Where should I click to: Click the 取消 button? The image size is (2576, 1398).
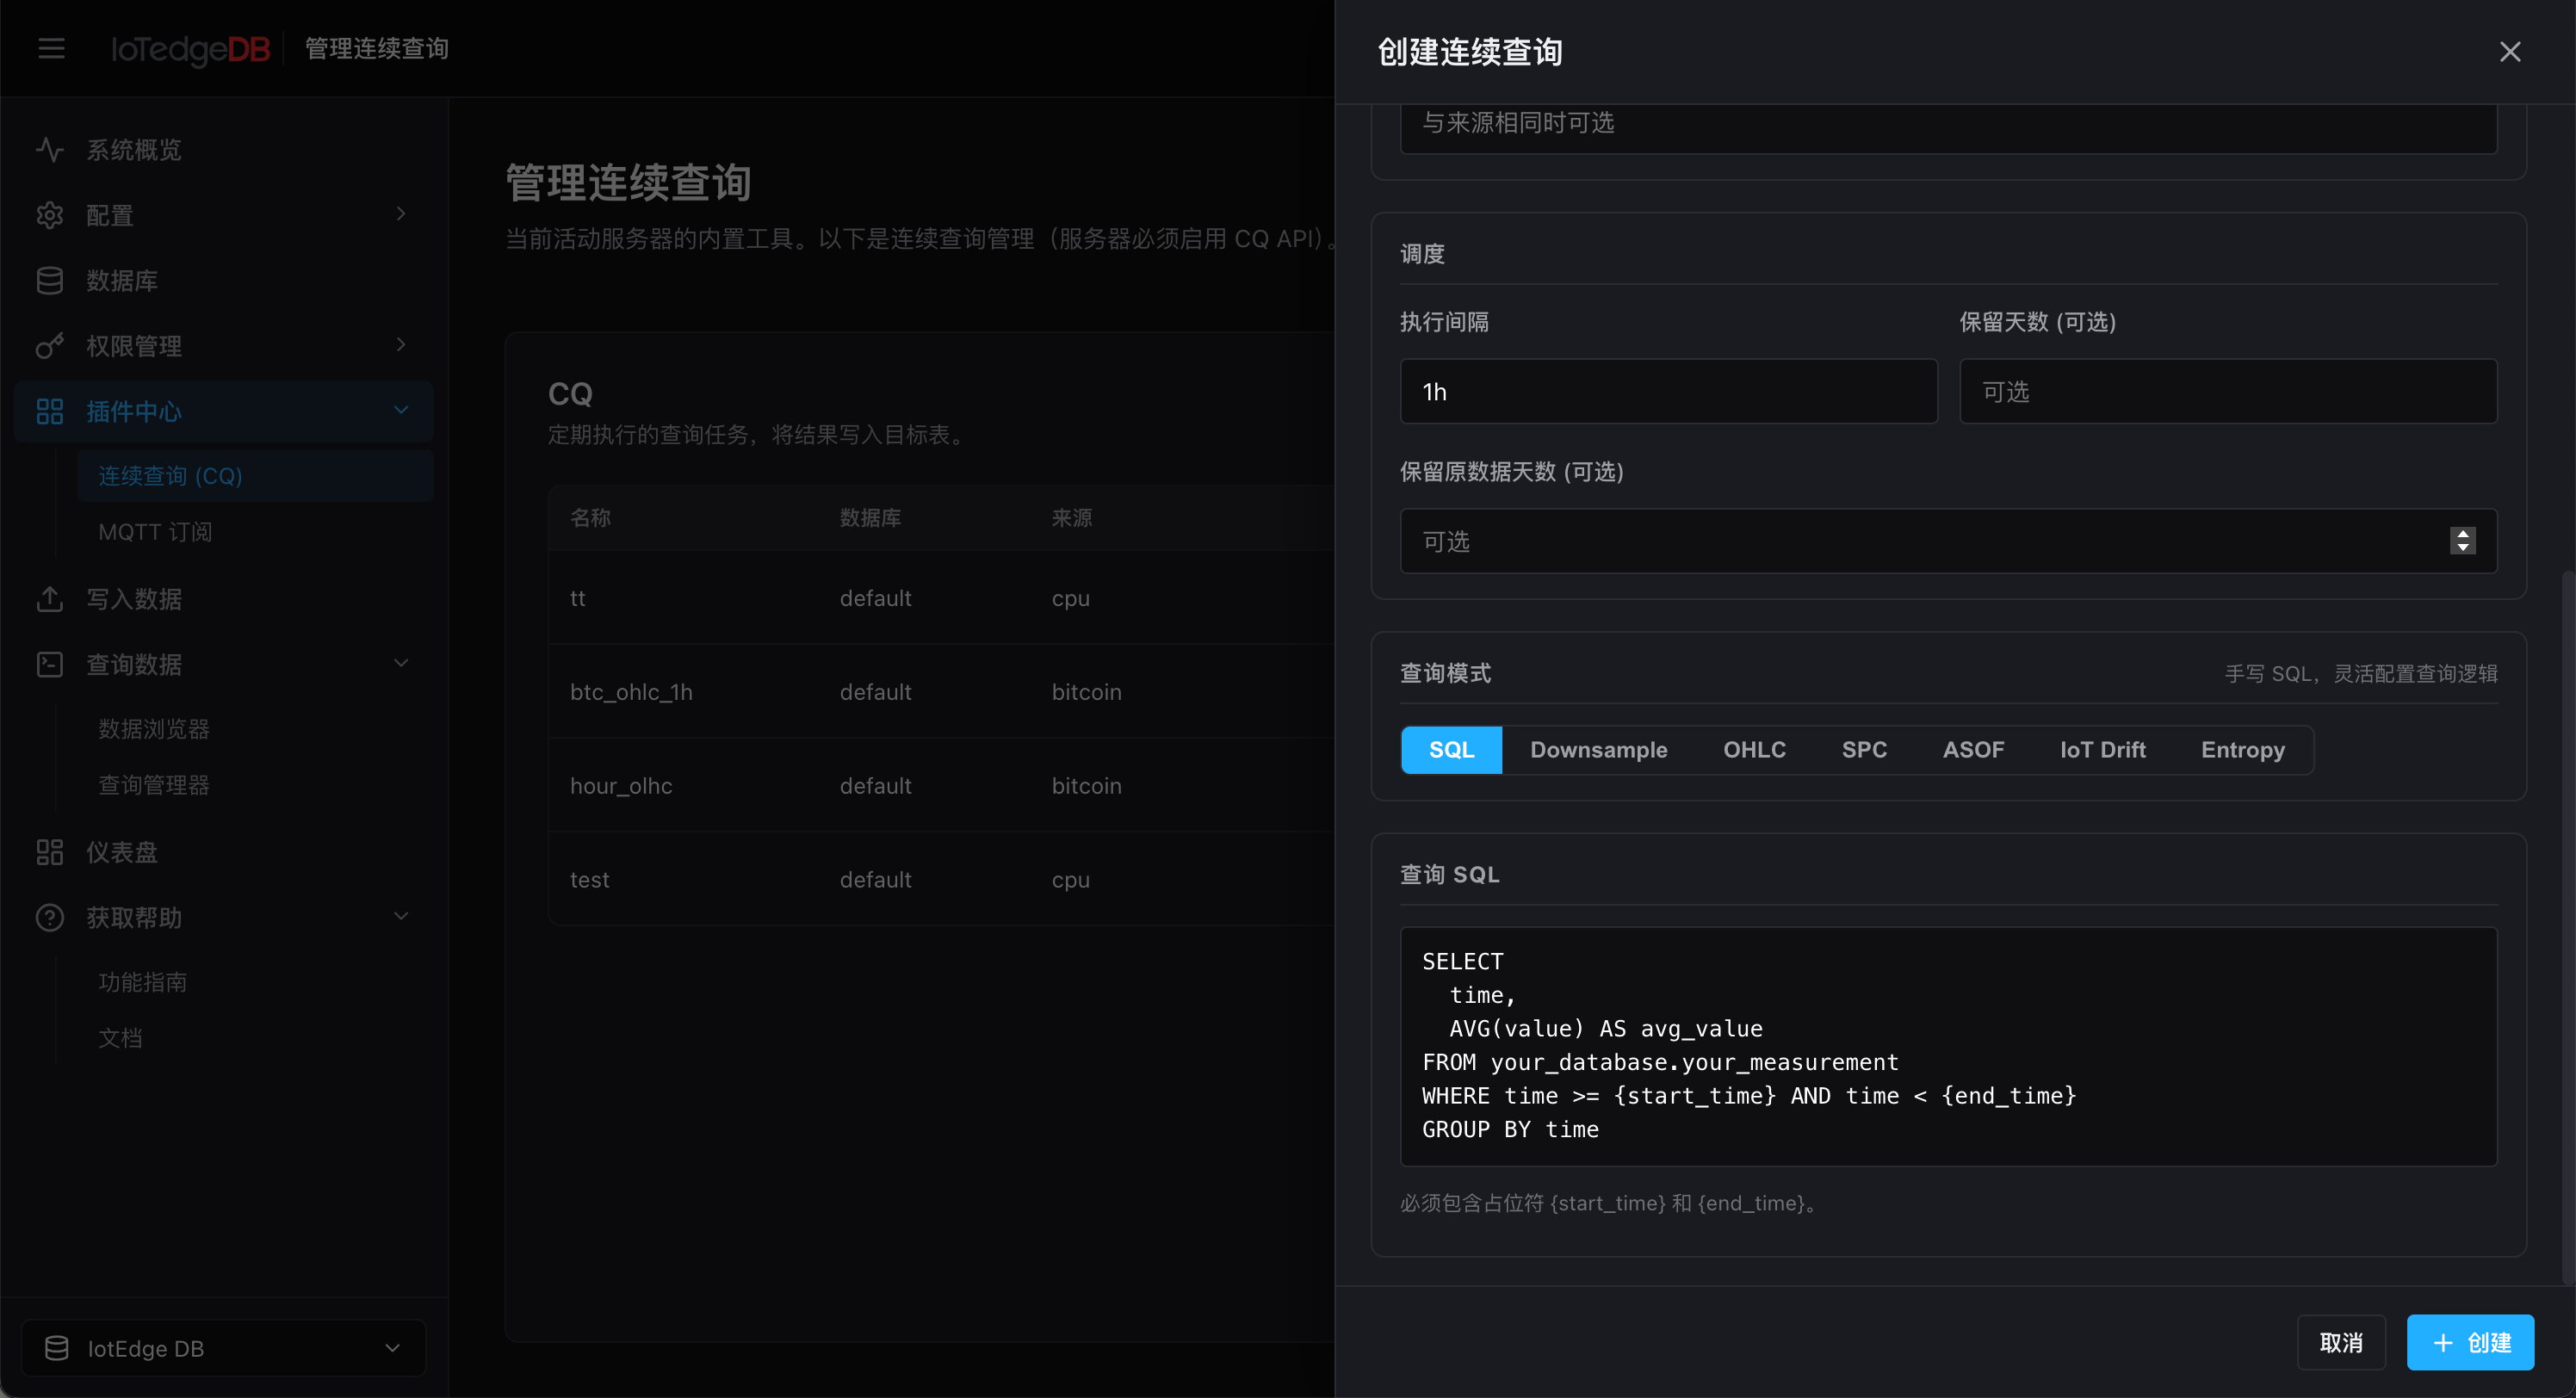[x=2341, y=1342]
